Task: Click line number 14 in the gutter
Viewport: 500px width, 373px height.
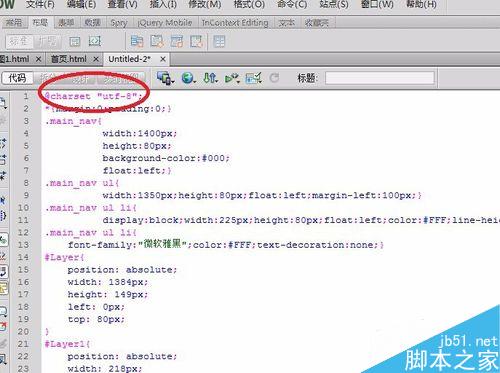Action: [x=23, y=257]
